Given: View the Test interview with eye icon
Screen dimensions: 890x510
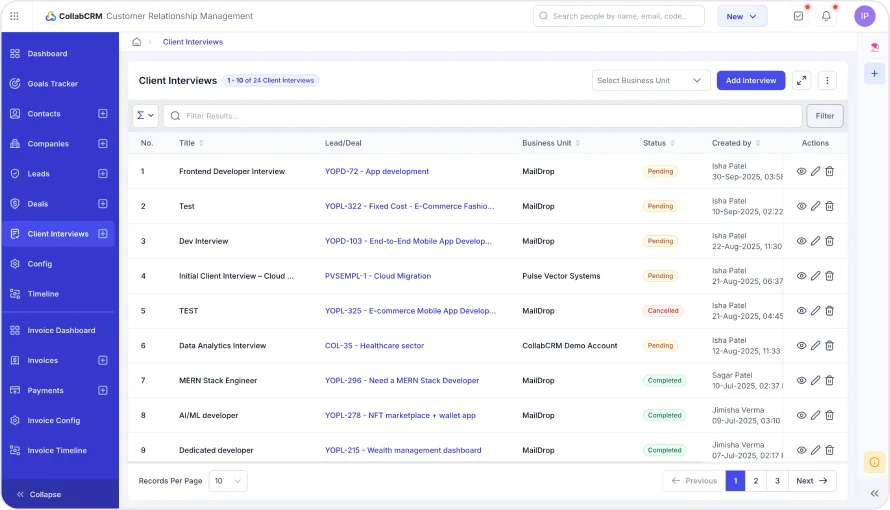Looking at the screenshot, I should pyautogui.click(x=801, y=206).
